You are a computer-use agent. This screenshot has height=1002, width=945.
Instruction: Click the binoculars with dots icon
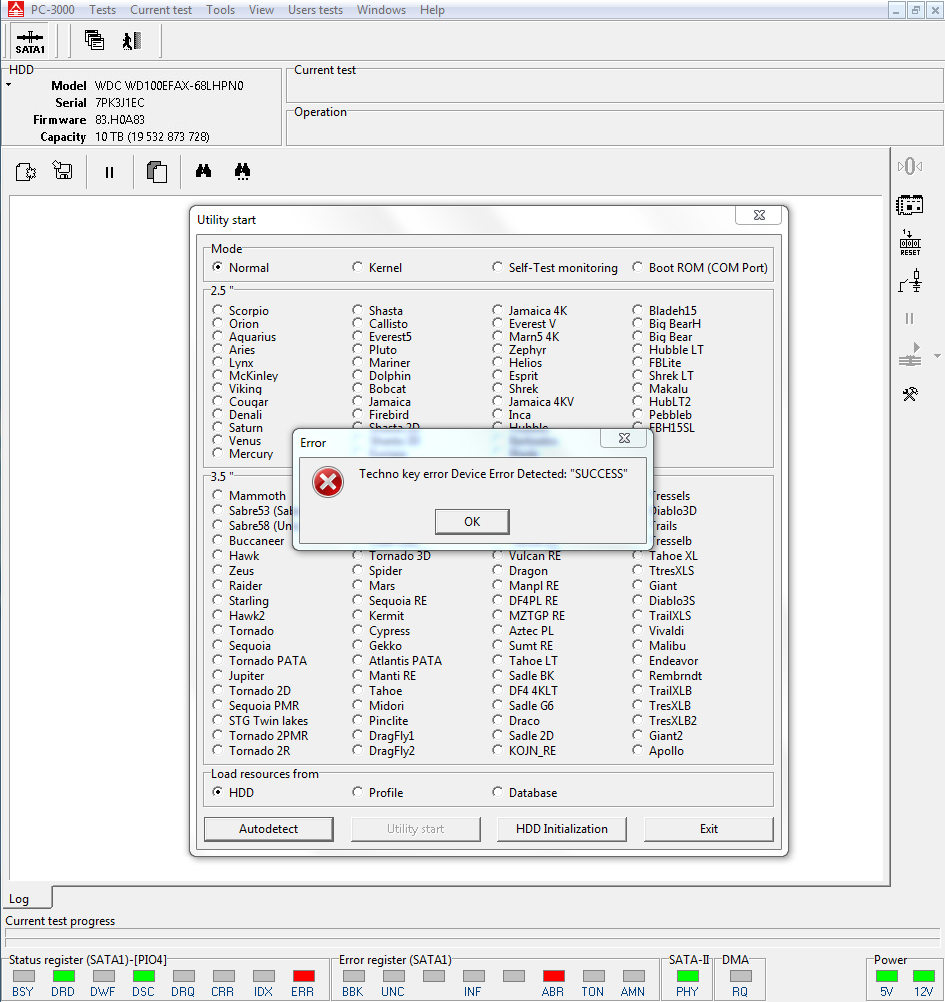tap(242, 171)
